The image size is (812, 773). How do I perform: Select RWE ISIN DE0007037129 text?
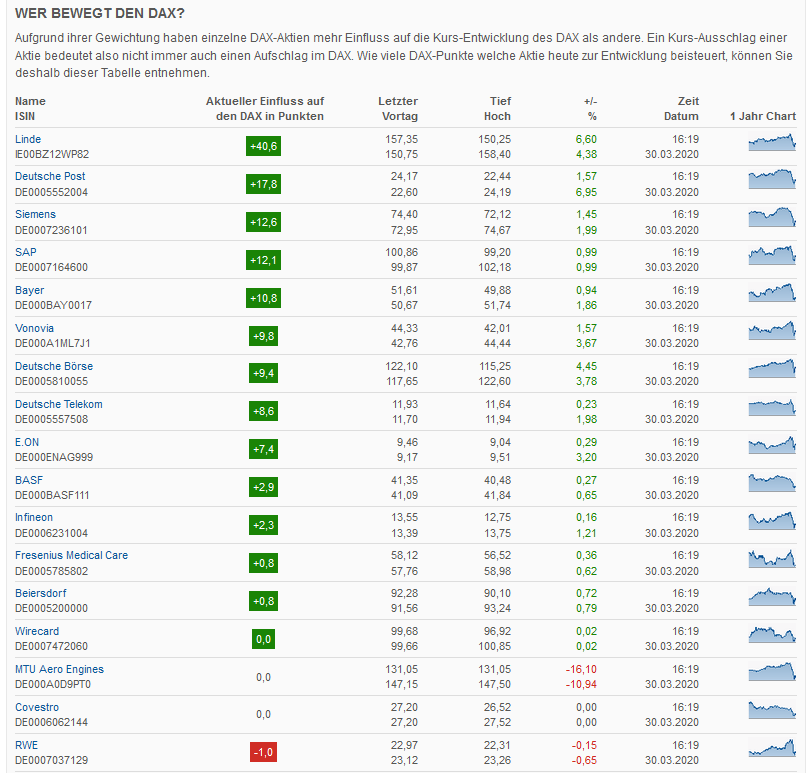pos(51,760)
